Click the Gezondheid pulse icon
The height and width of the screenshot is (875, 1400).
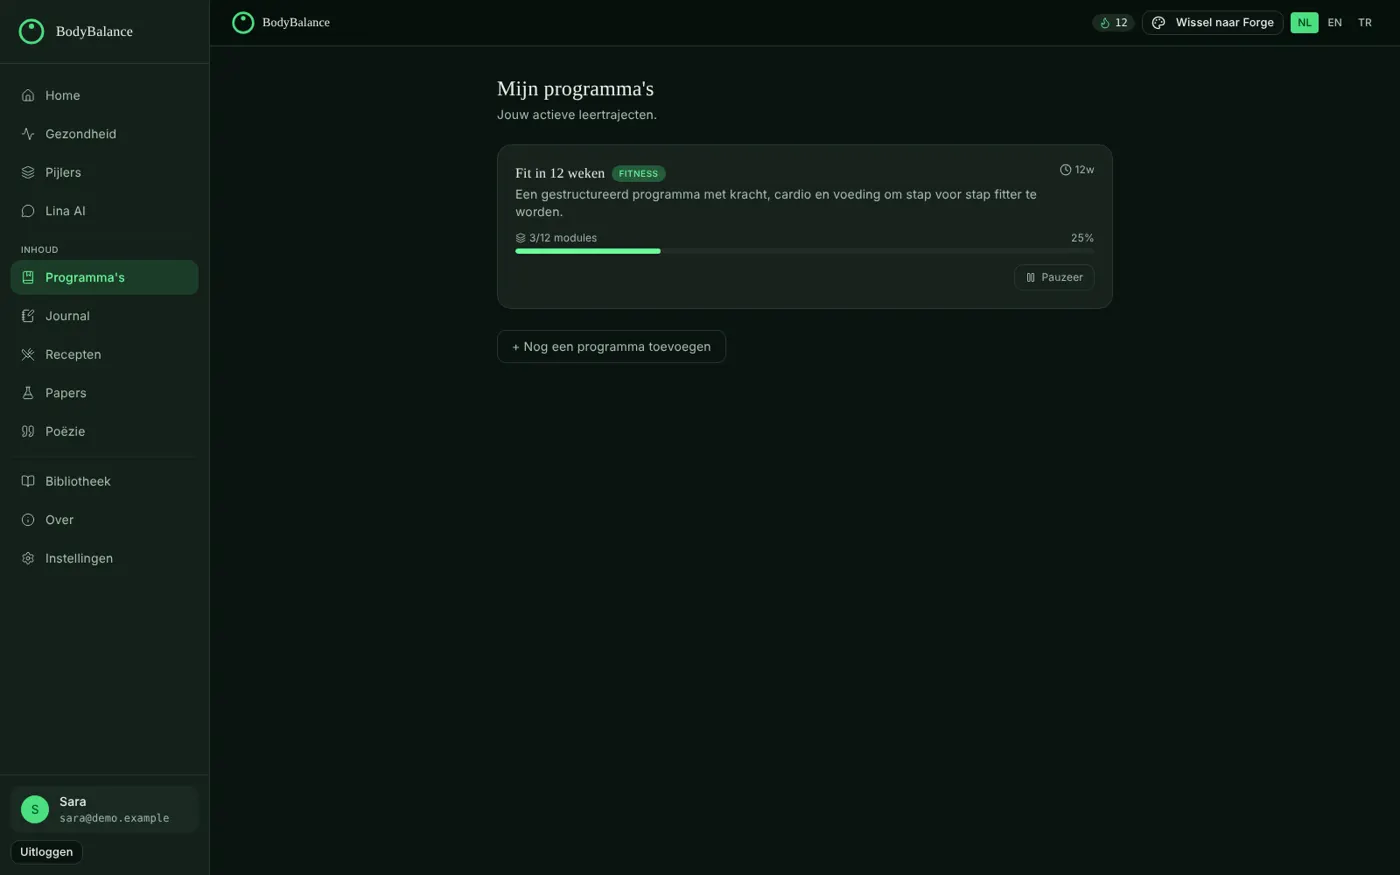[28, 134]
